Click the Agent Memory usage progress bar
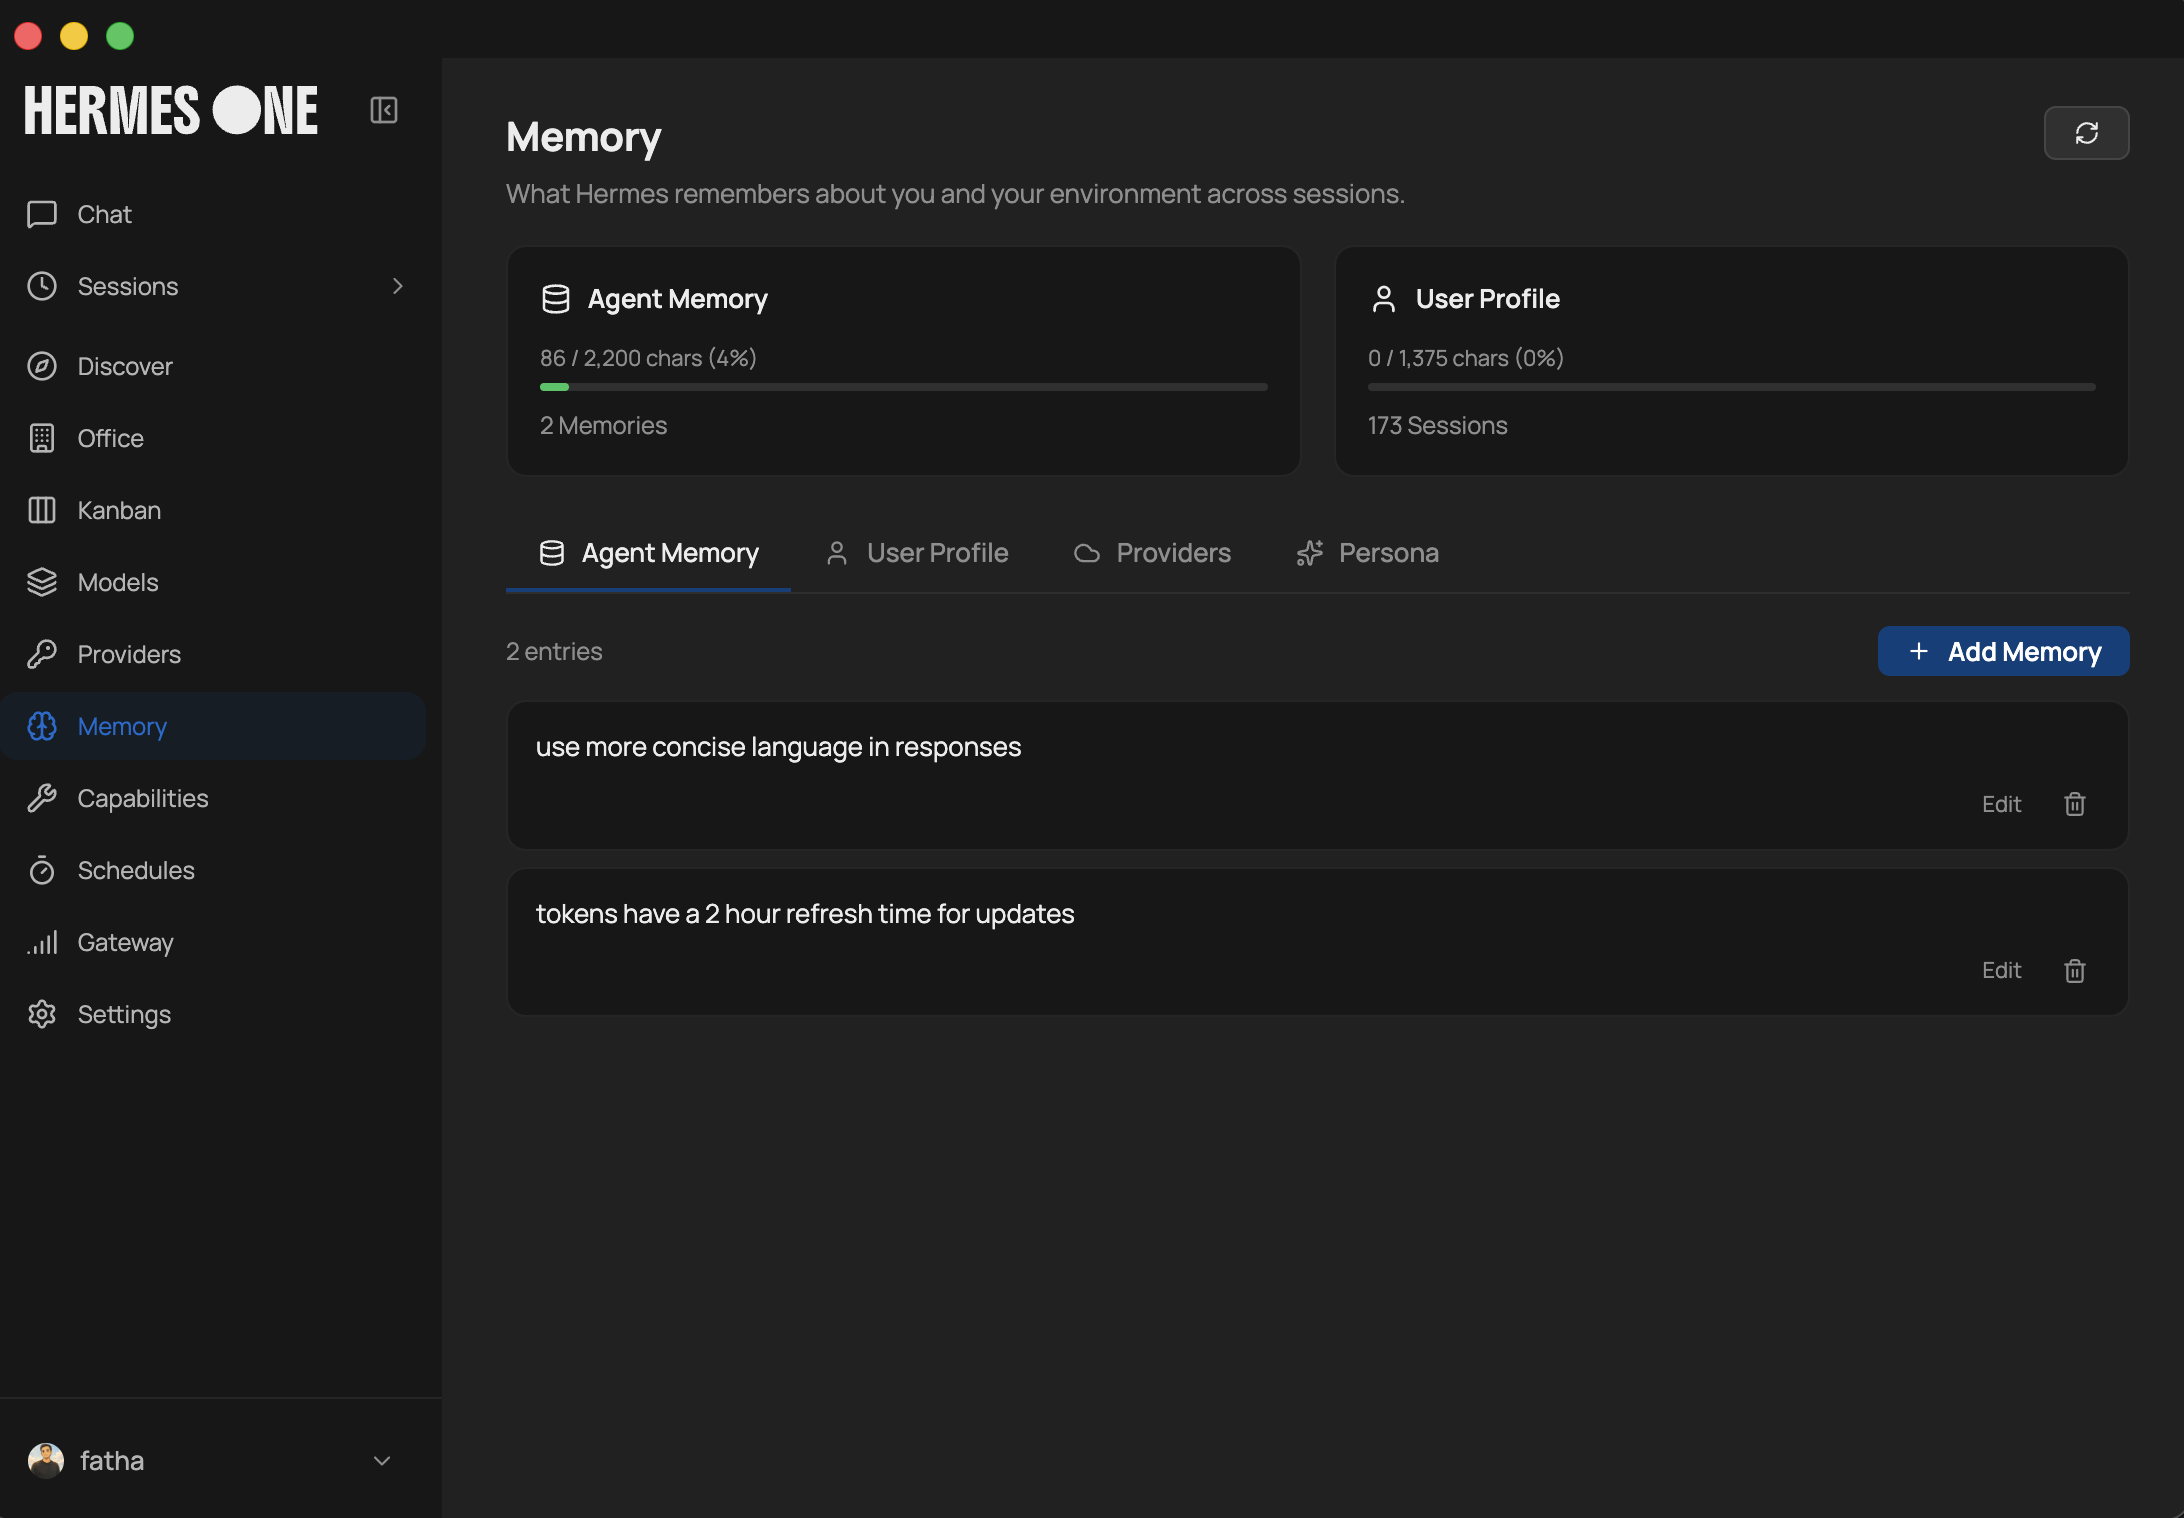 904,387
